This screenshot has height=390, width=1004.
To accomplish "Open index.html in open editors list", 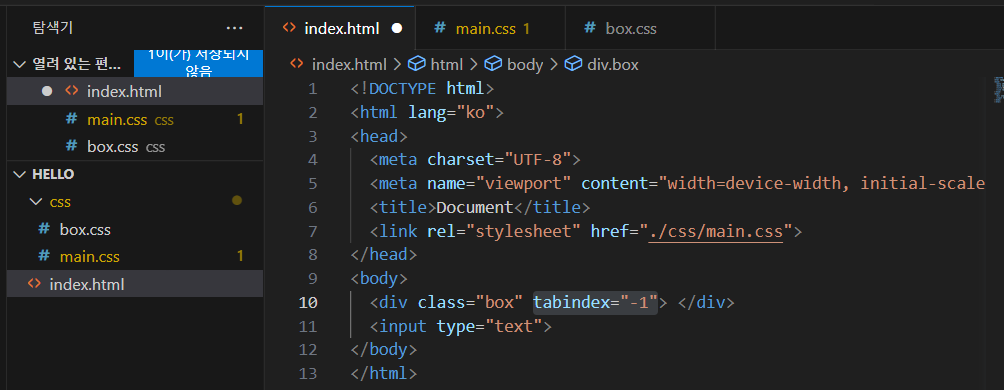I will [x=134, y=92].
